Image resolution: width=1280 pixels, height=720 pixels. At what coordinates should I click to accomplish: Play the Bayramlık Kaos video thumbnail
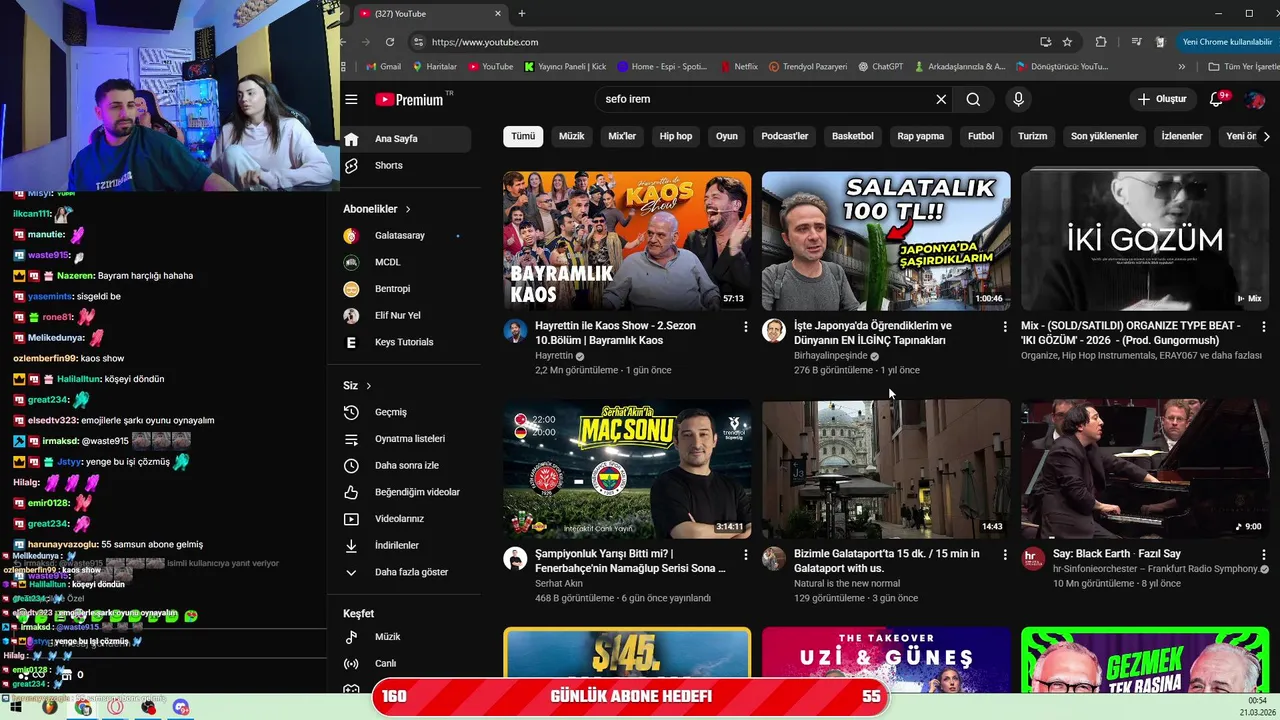[x=627, y=240]
